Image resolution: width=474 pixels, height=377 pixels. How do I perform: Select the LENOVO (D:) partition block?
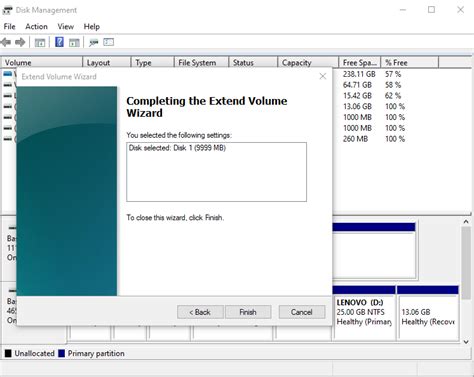tap(364, 313)
